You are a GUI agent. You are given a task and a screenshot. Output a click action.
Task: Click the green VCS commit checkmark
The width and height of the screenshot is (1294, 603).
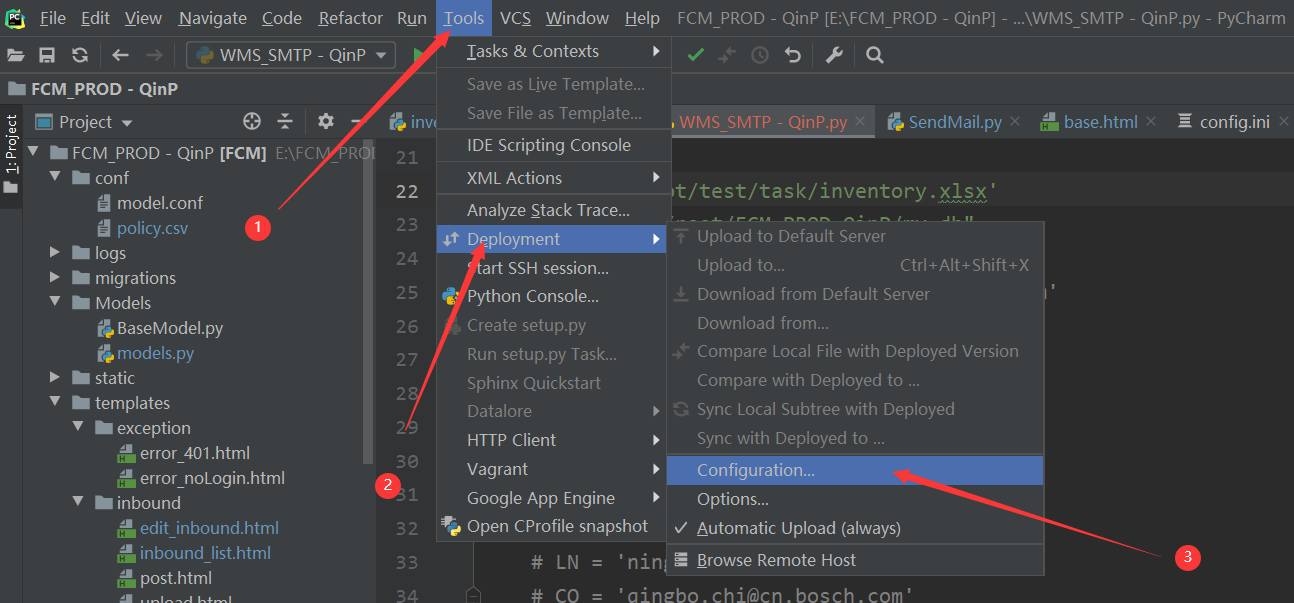pos(695,55)
